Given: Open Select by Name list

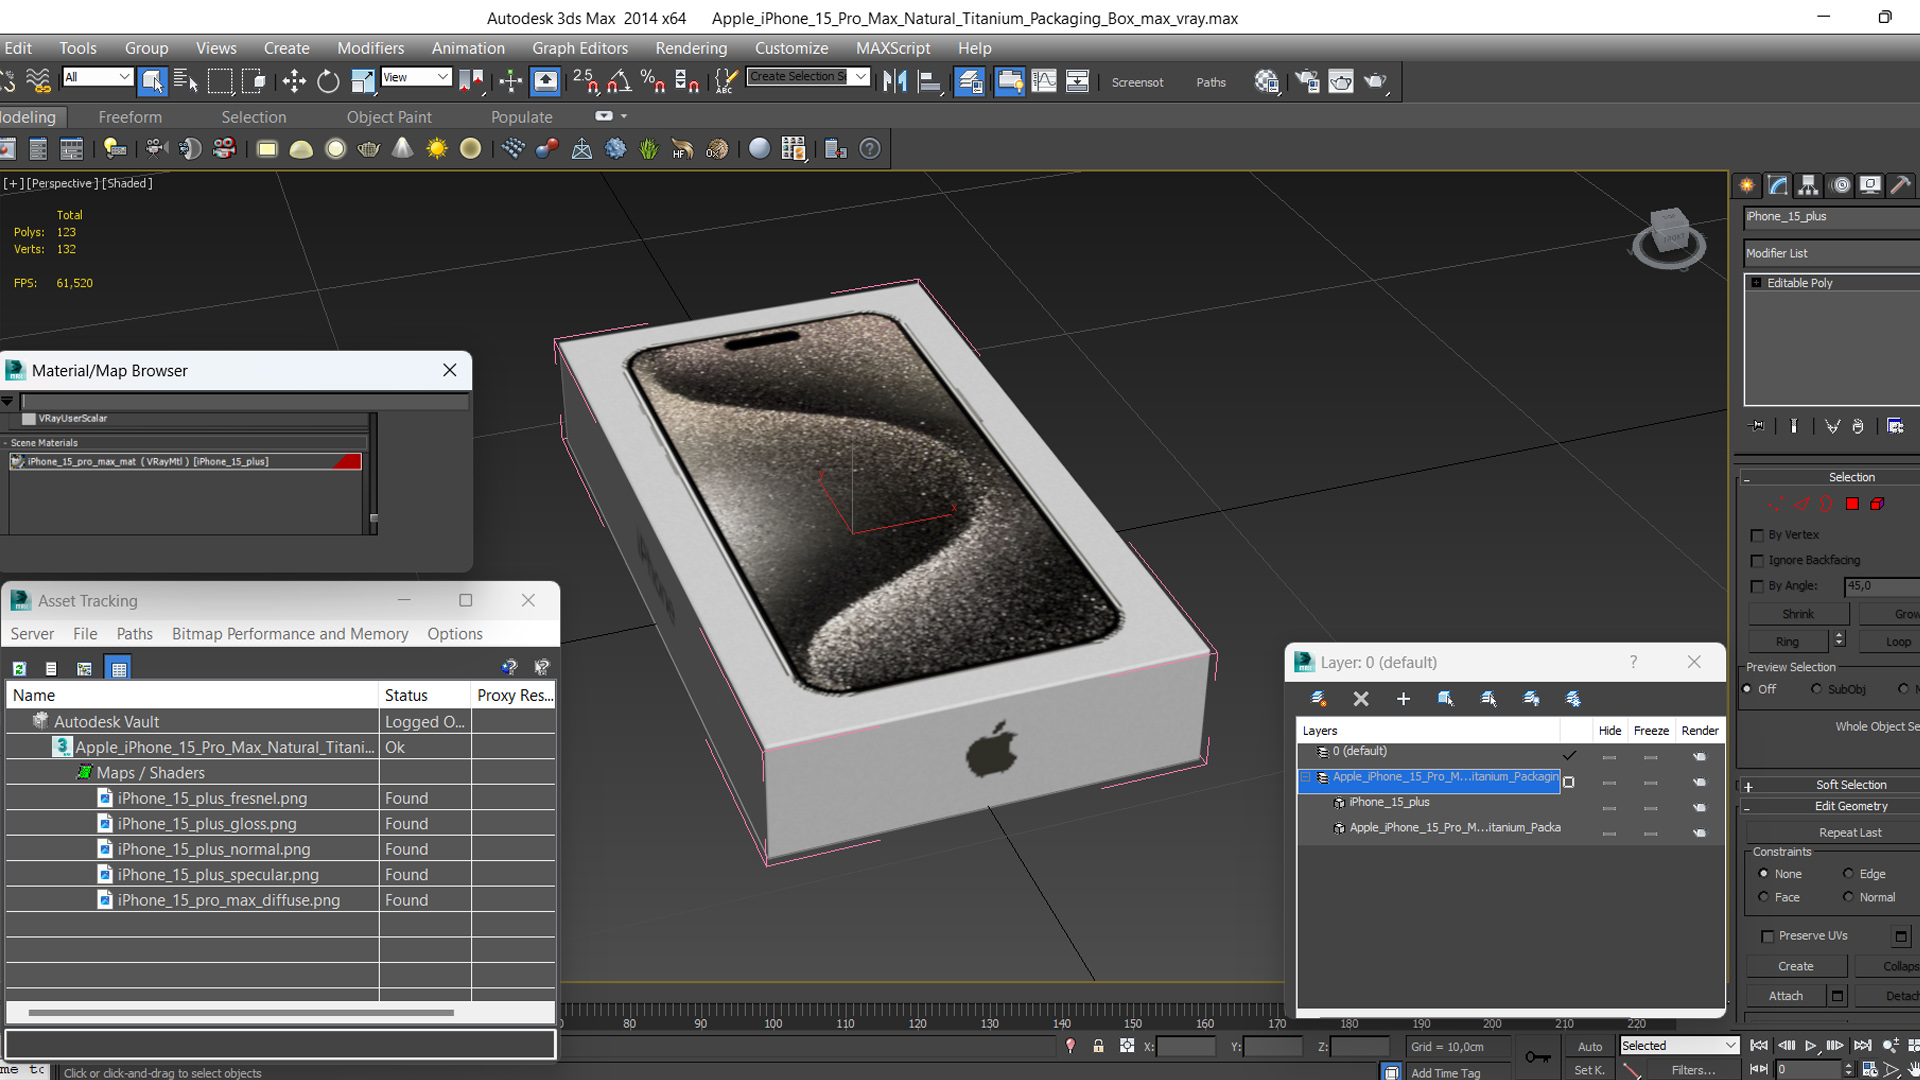Looking at the screenshot, I should (x=186, y=81).
